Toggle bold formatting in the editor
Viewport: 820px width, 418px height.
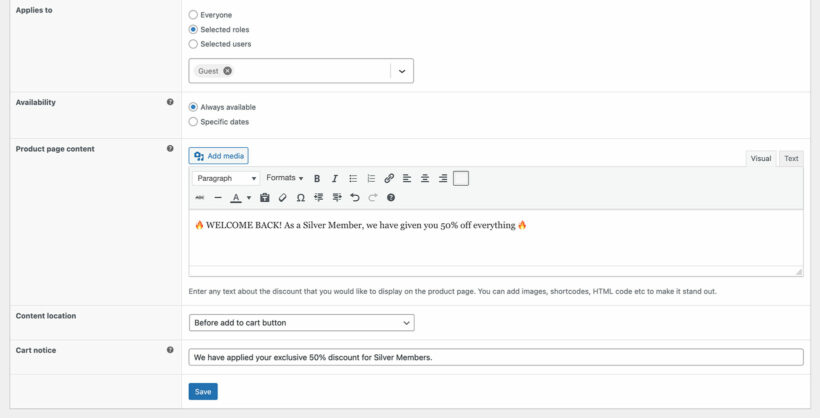[317, 178]
